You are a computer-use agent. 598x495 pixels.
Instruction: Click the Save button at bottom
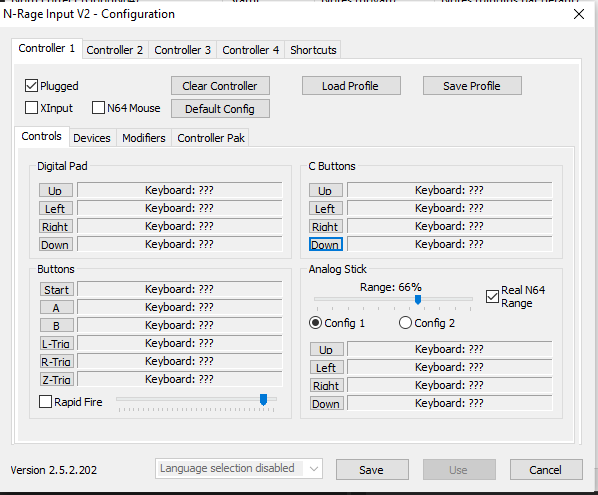click(x=372, y=469)
